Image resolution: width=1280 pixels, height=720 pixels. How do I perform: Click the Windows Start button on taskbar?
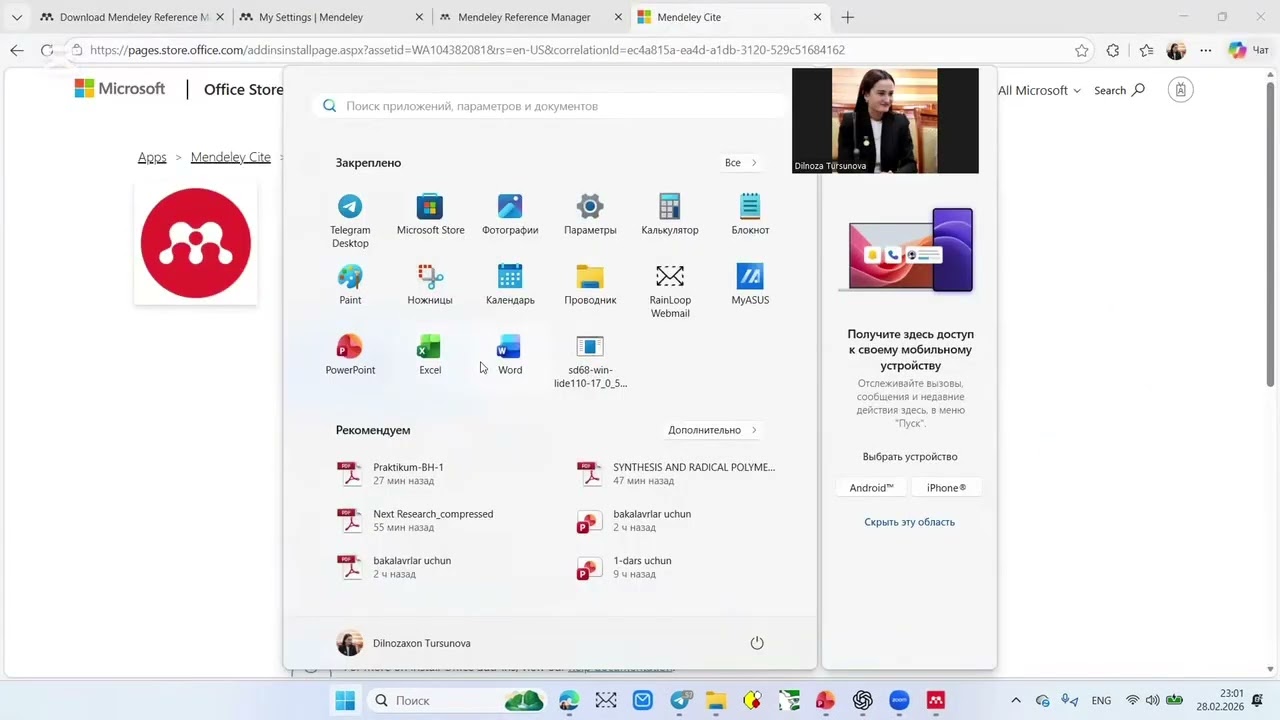(x=345, y=701)
